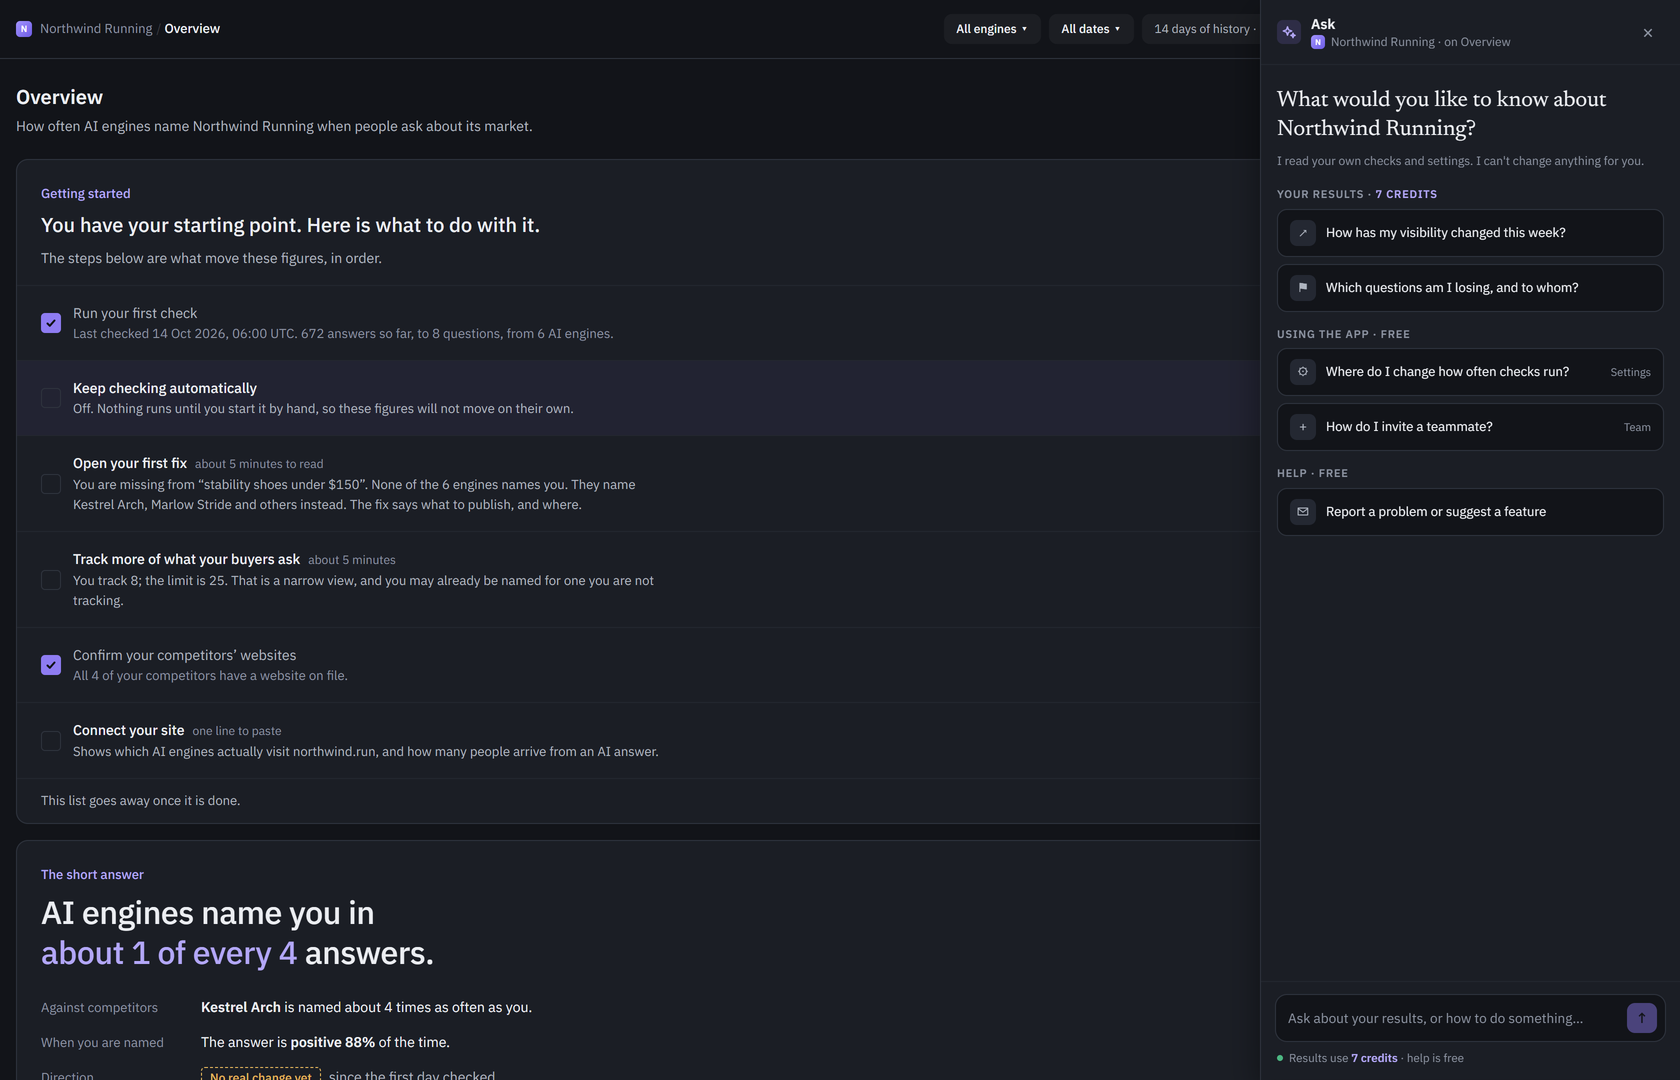Click the Keep checking automatically title
Screen dimensions: 1680x1080
click(x=165, y=388)
